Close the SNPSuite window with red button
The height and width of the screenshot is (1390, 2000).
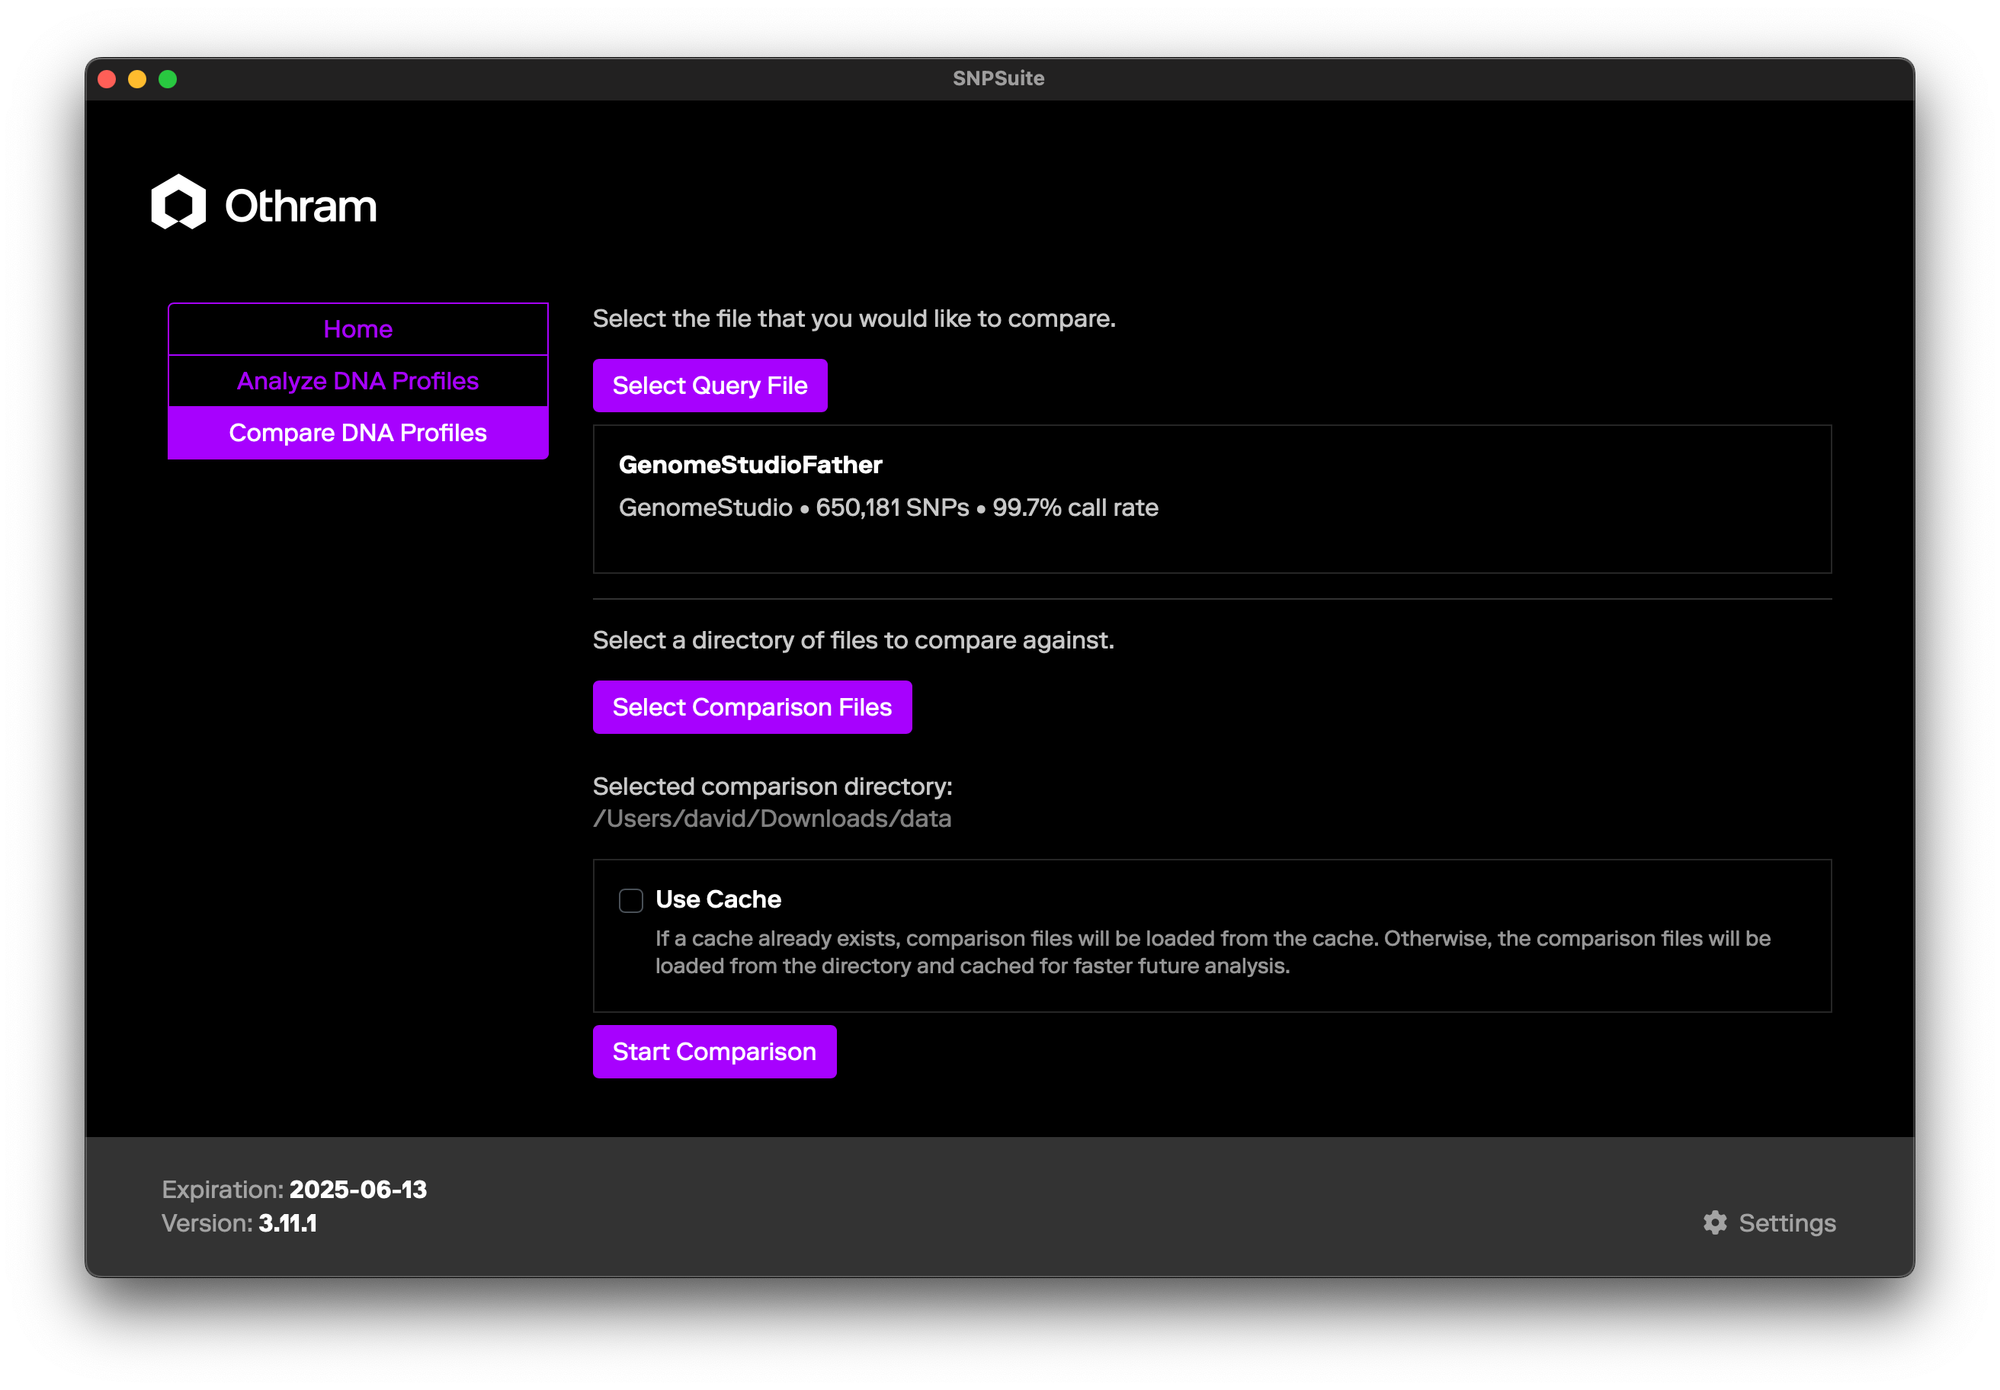click(x=107, y=79)
